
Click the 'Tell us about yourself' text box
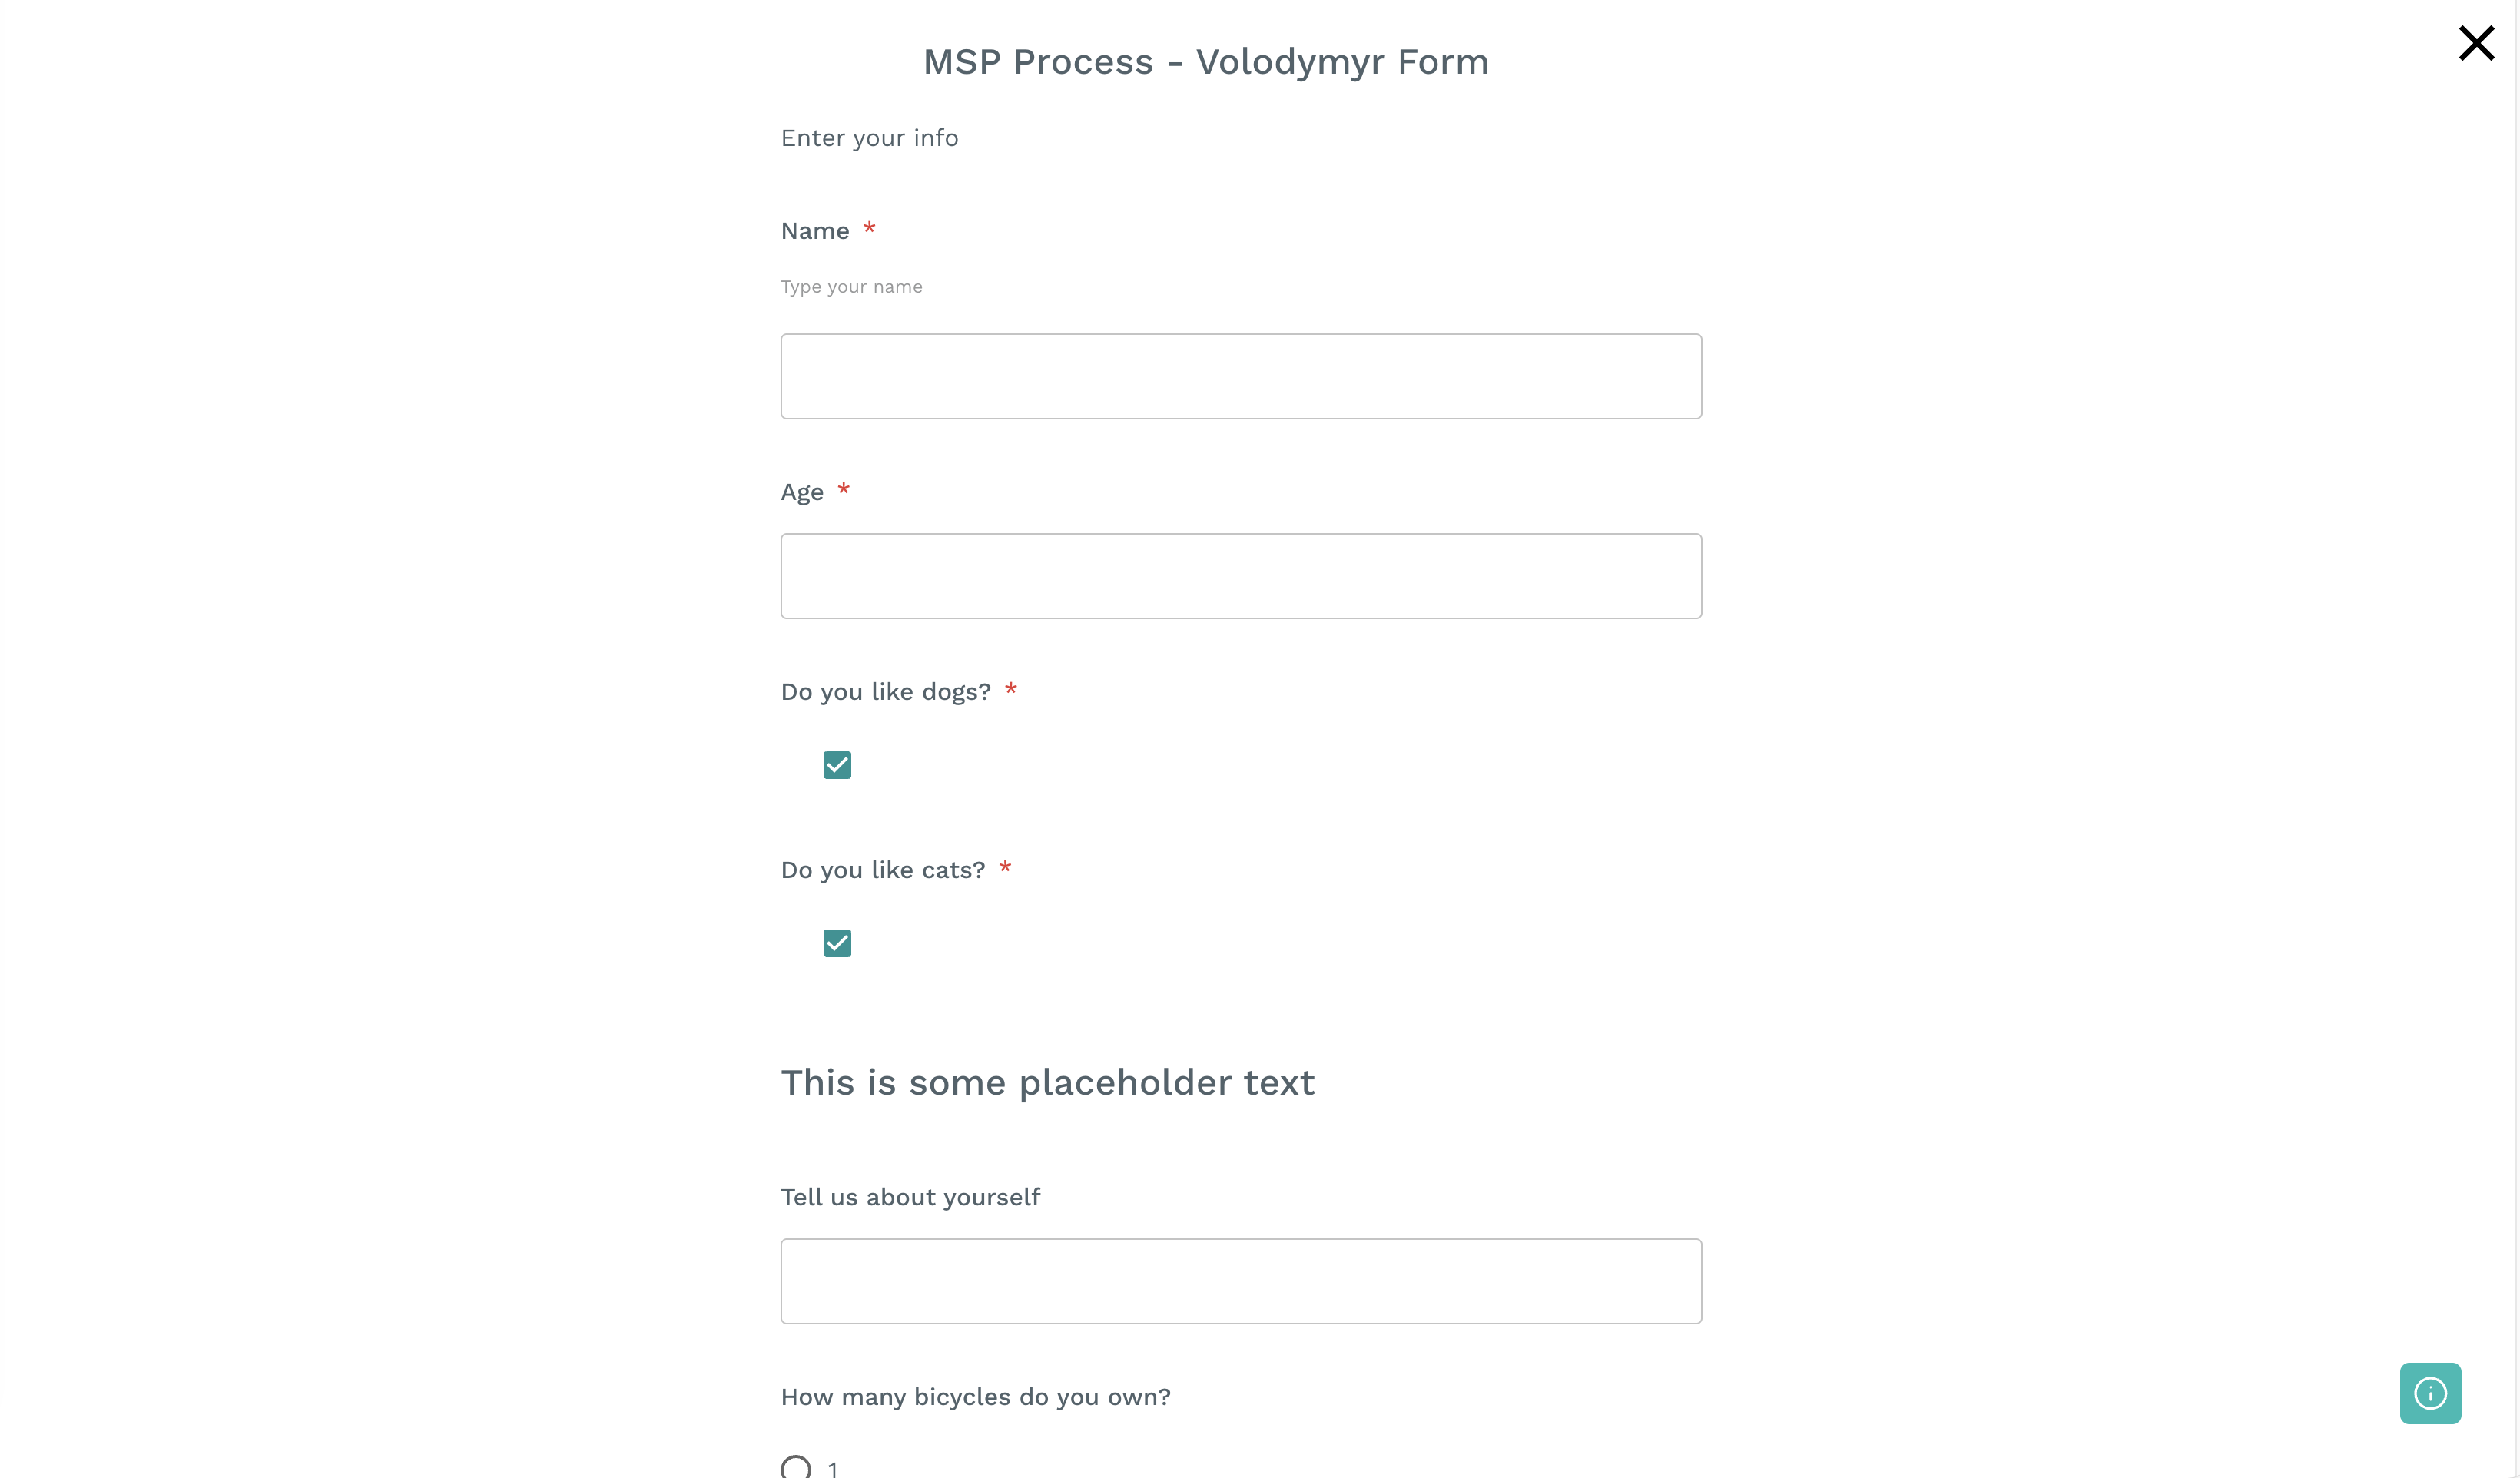(1240, 1281)
